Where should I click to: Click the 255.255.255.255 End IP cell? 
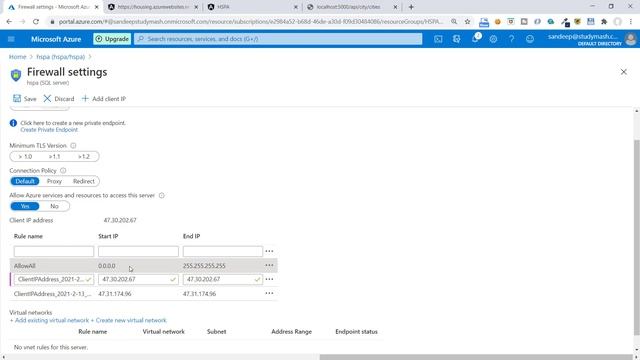tap(204, 266)
